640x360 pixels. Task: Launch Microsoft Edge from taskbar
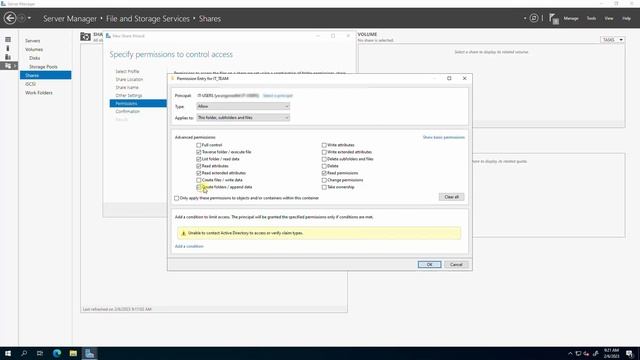pyautogui.click(x=57, y=353)
